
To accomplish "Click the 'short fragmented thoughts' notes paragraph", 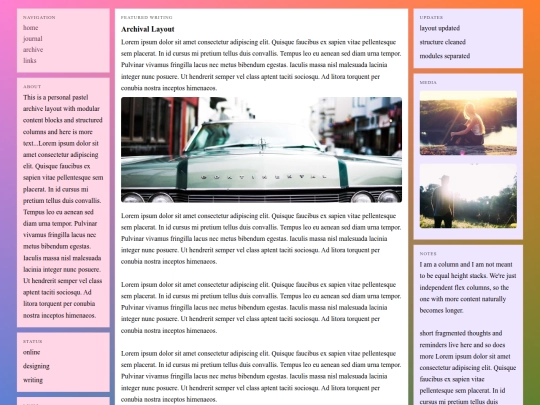I will (468, 367).
